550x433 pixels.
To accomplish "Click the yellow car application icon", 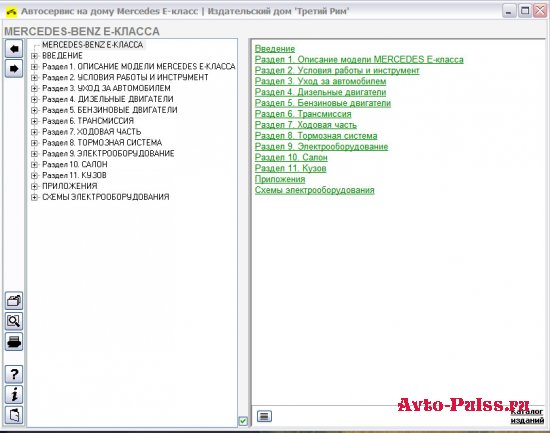I will [11, 12].
